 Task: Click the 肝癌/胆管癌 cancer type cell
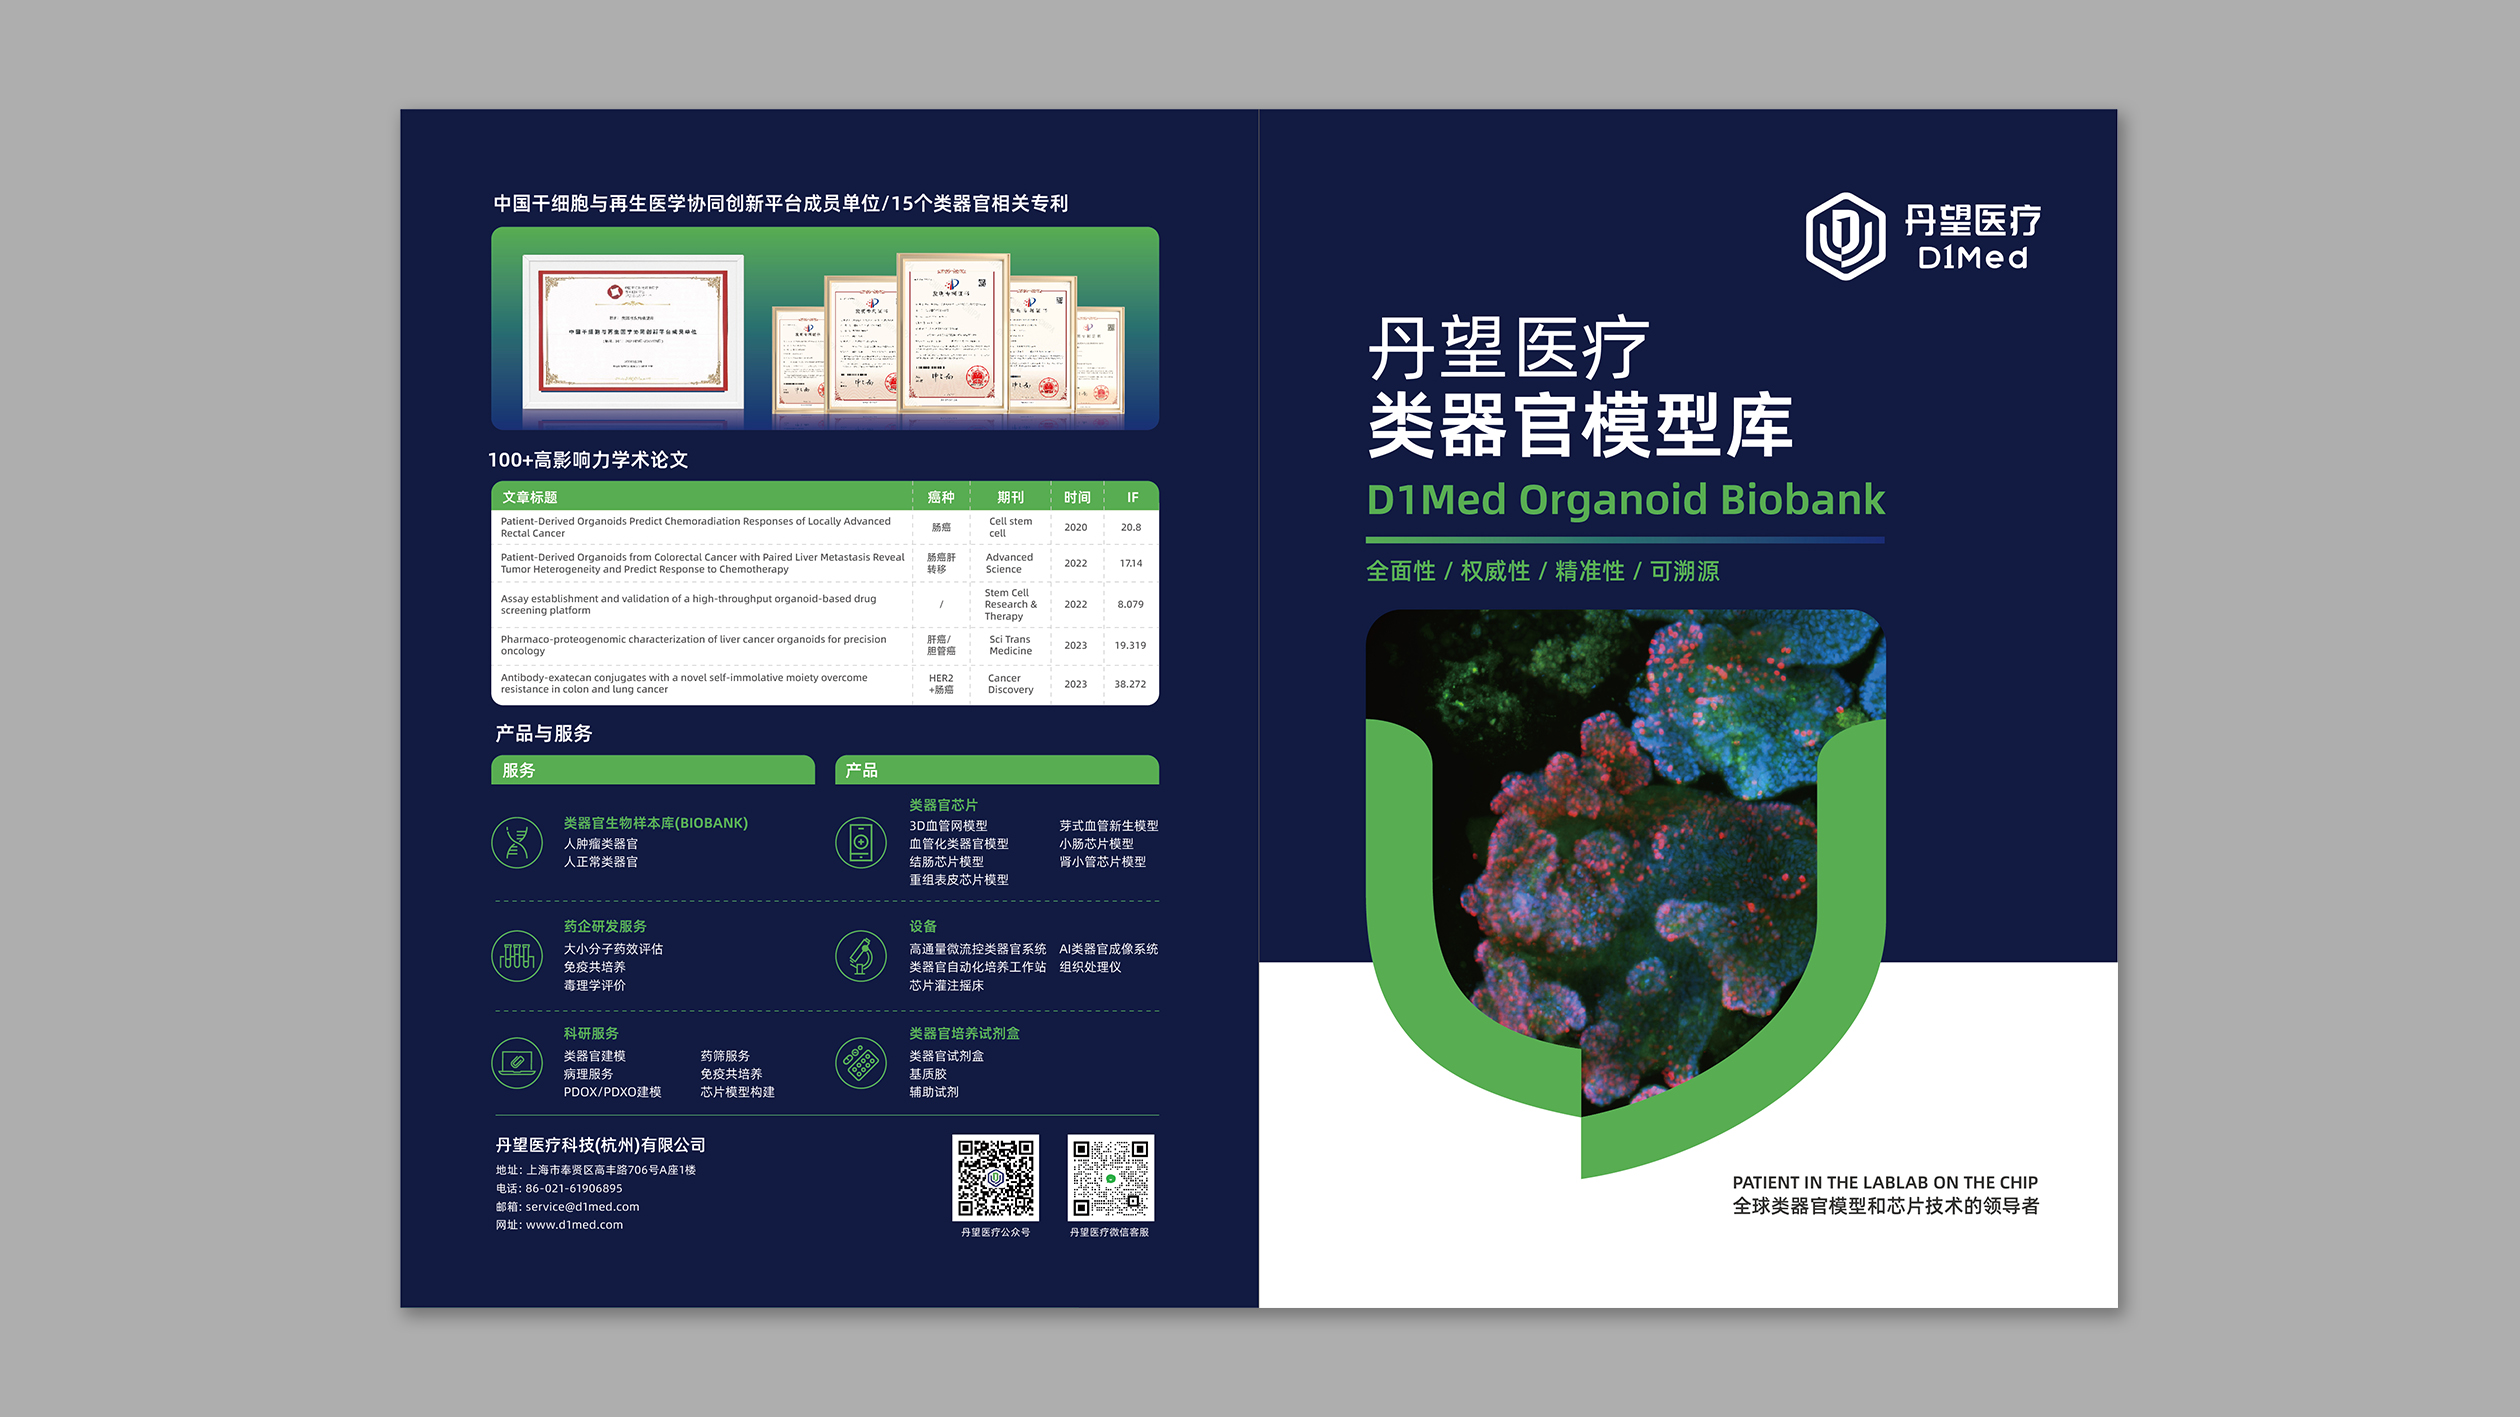coord(941,645)
